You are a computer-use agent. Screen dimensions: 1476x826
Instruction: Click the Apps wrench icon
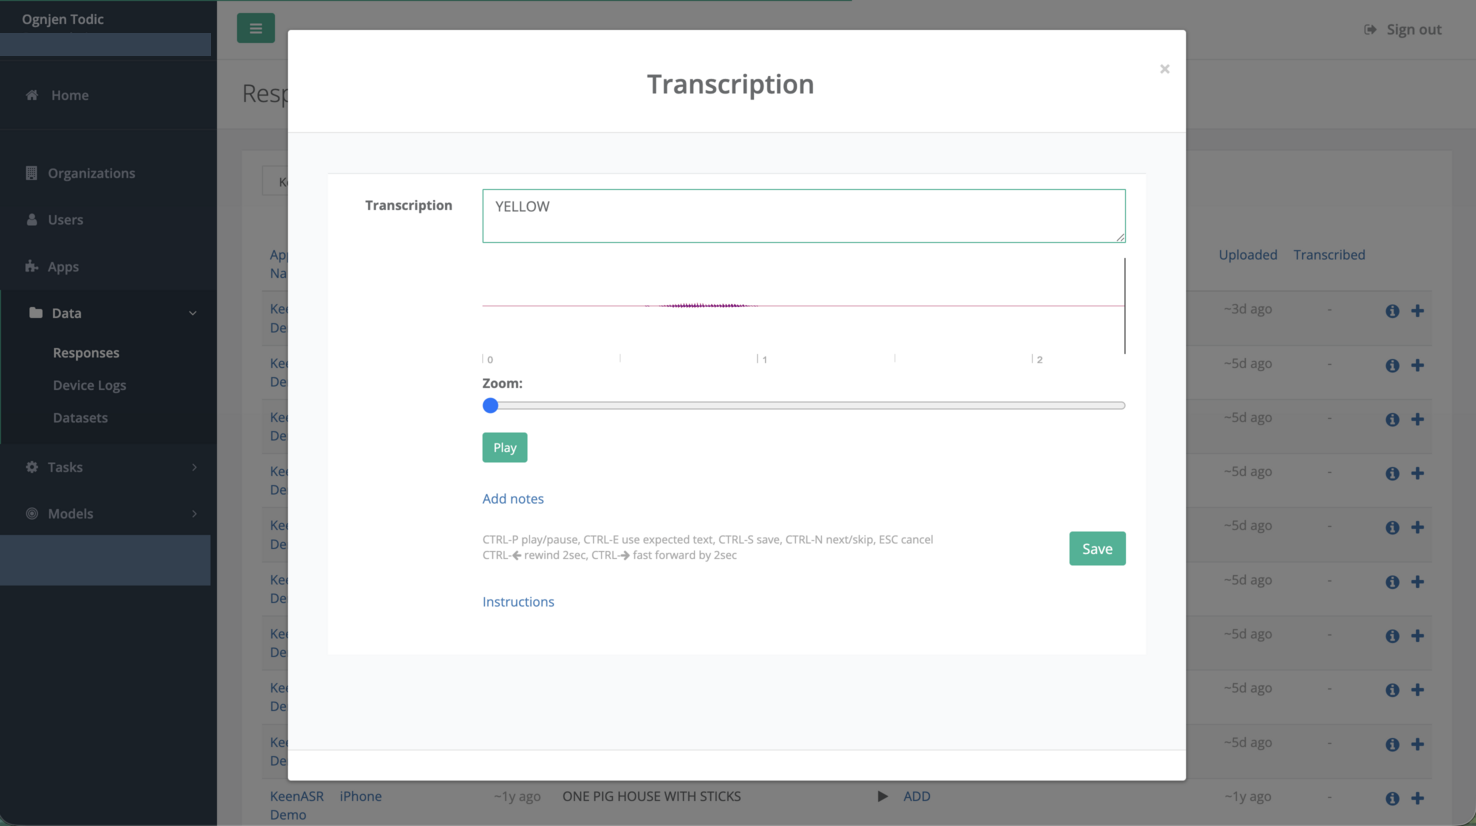click(32, 266)
